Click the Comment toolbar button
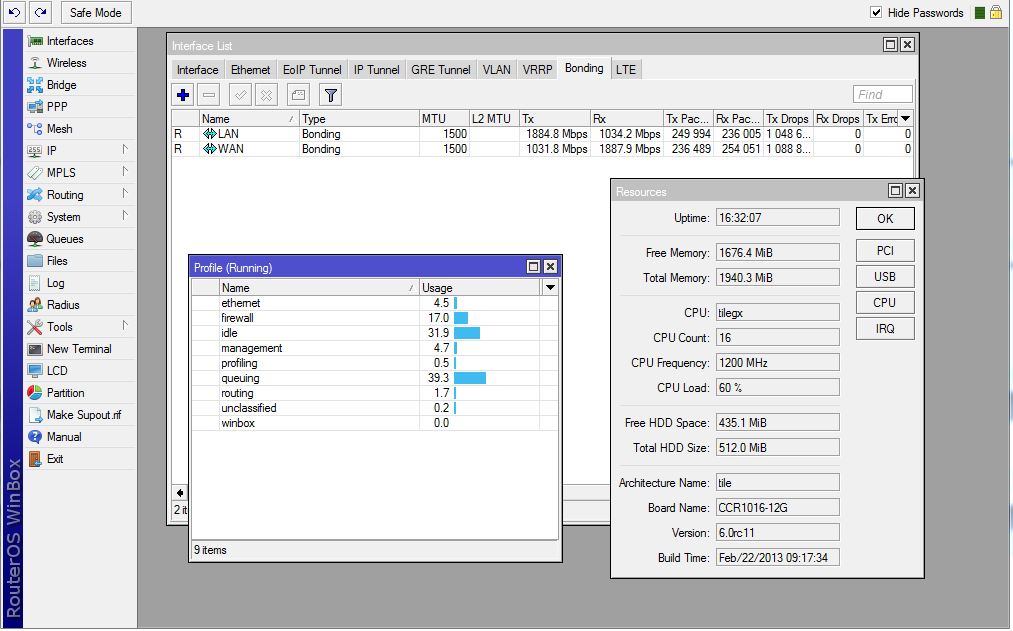Image resolution: width=1013 pixels, height=631 pixels. coord(298,95)
